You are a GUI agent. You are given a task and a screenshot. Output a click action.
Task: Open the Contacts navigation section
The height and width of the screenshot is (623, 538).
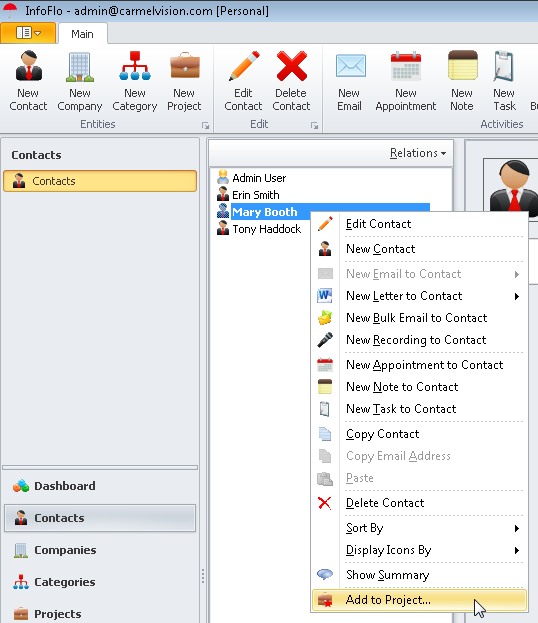(100, 518)
